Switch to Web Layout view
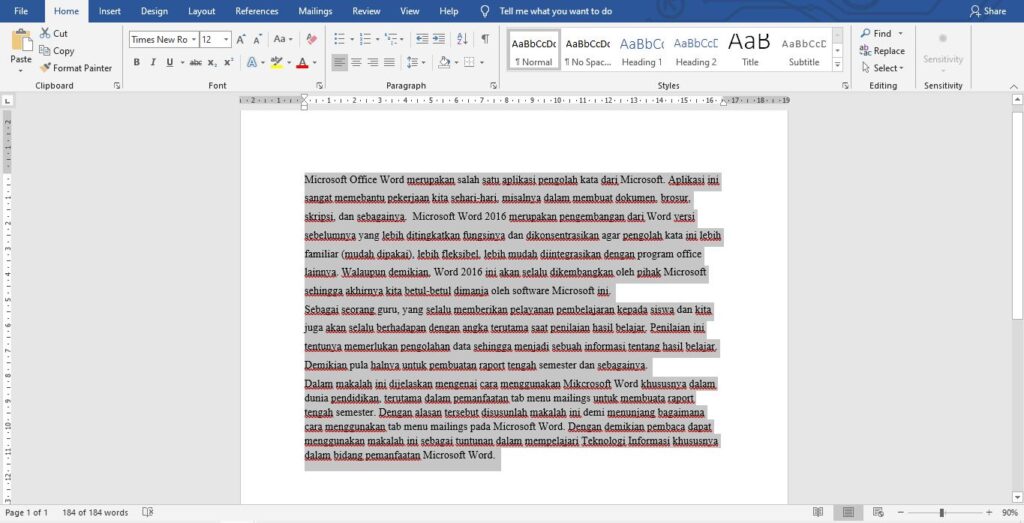 point(878,513)
